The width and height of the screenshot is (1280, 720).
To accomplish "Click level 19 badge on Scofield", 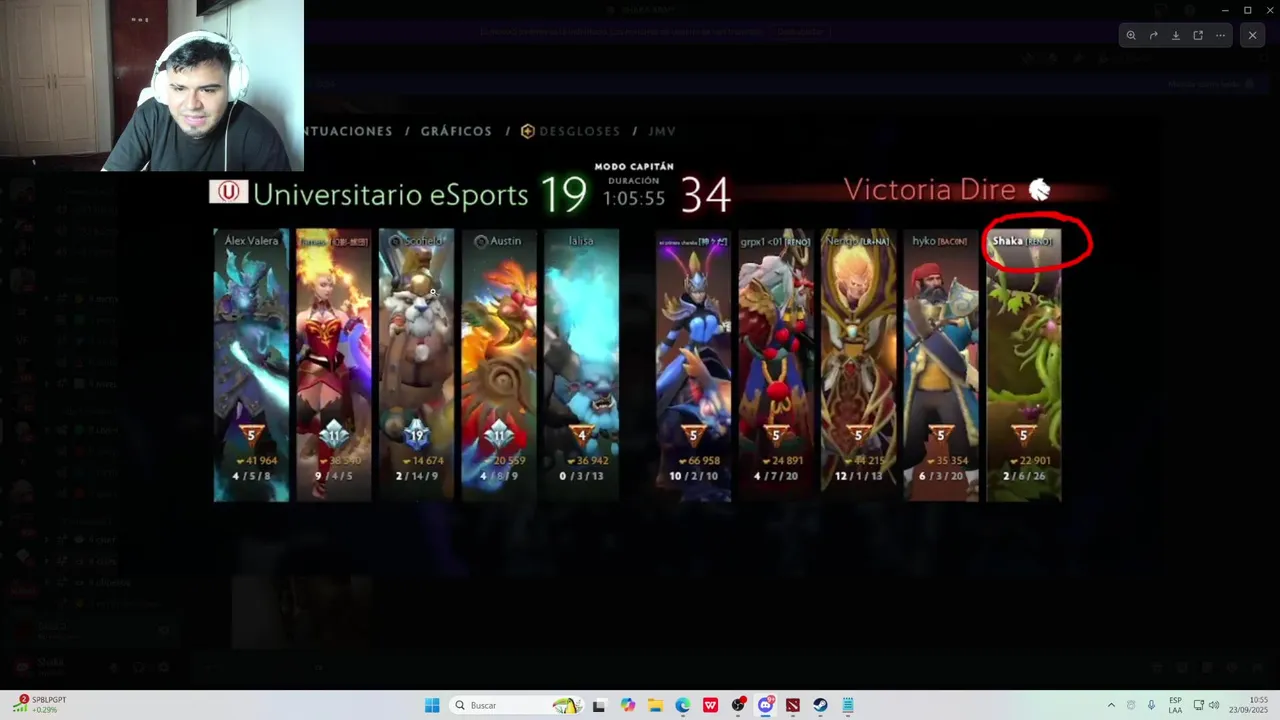I will tap(416, 435).
